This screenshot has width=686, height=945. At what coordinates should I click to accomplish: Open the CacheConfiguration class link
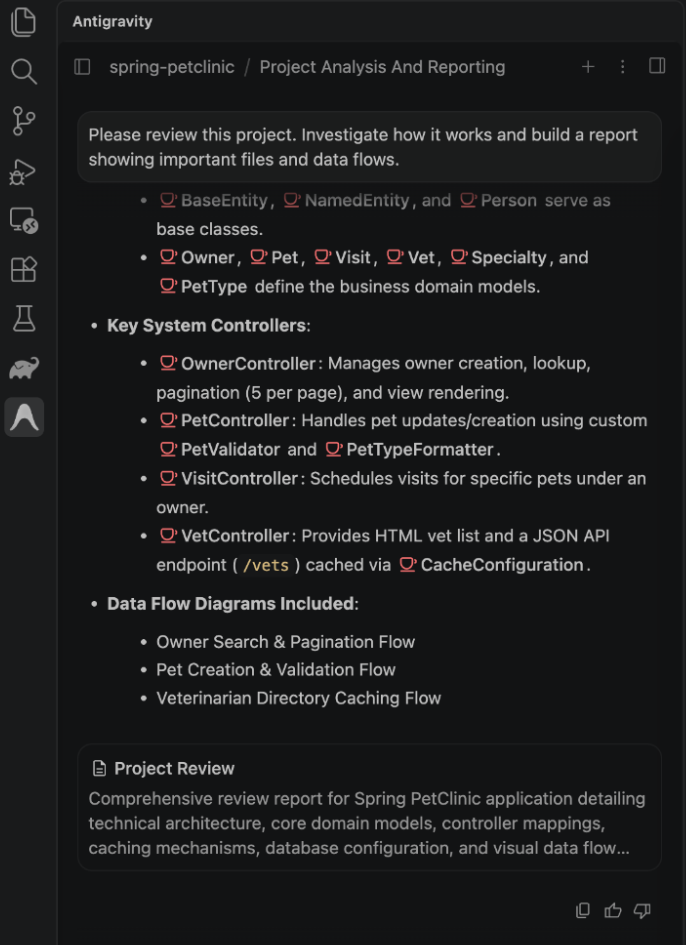tap(491, 565)
